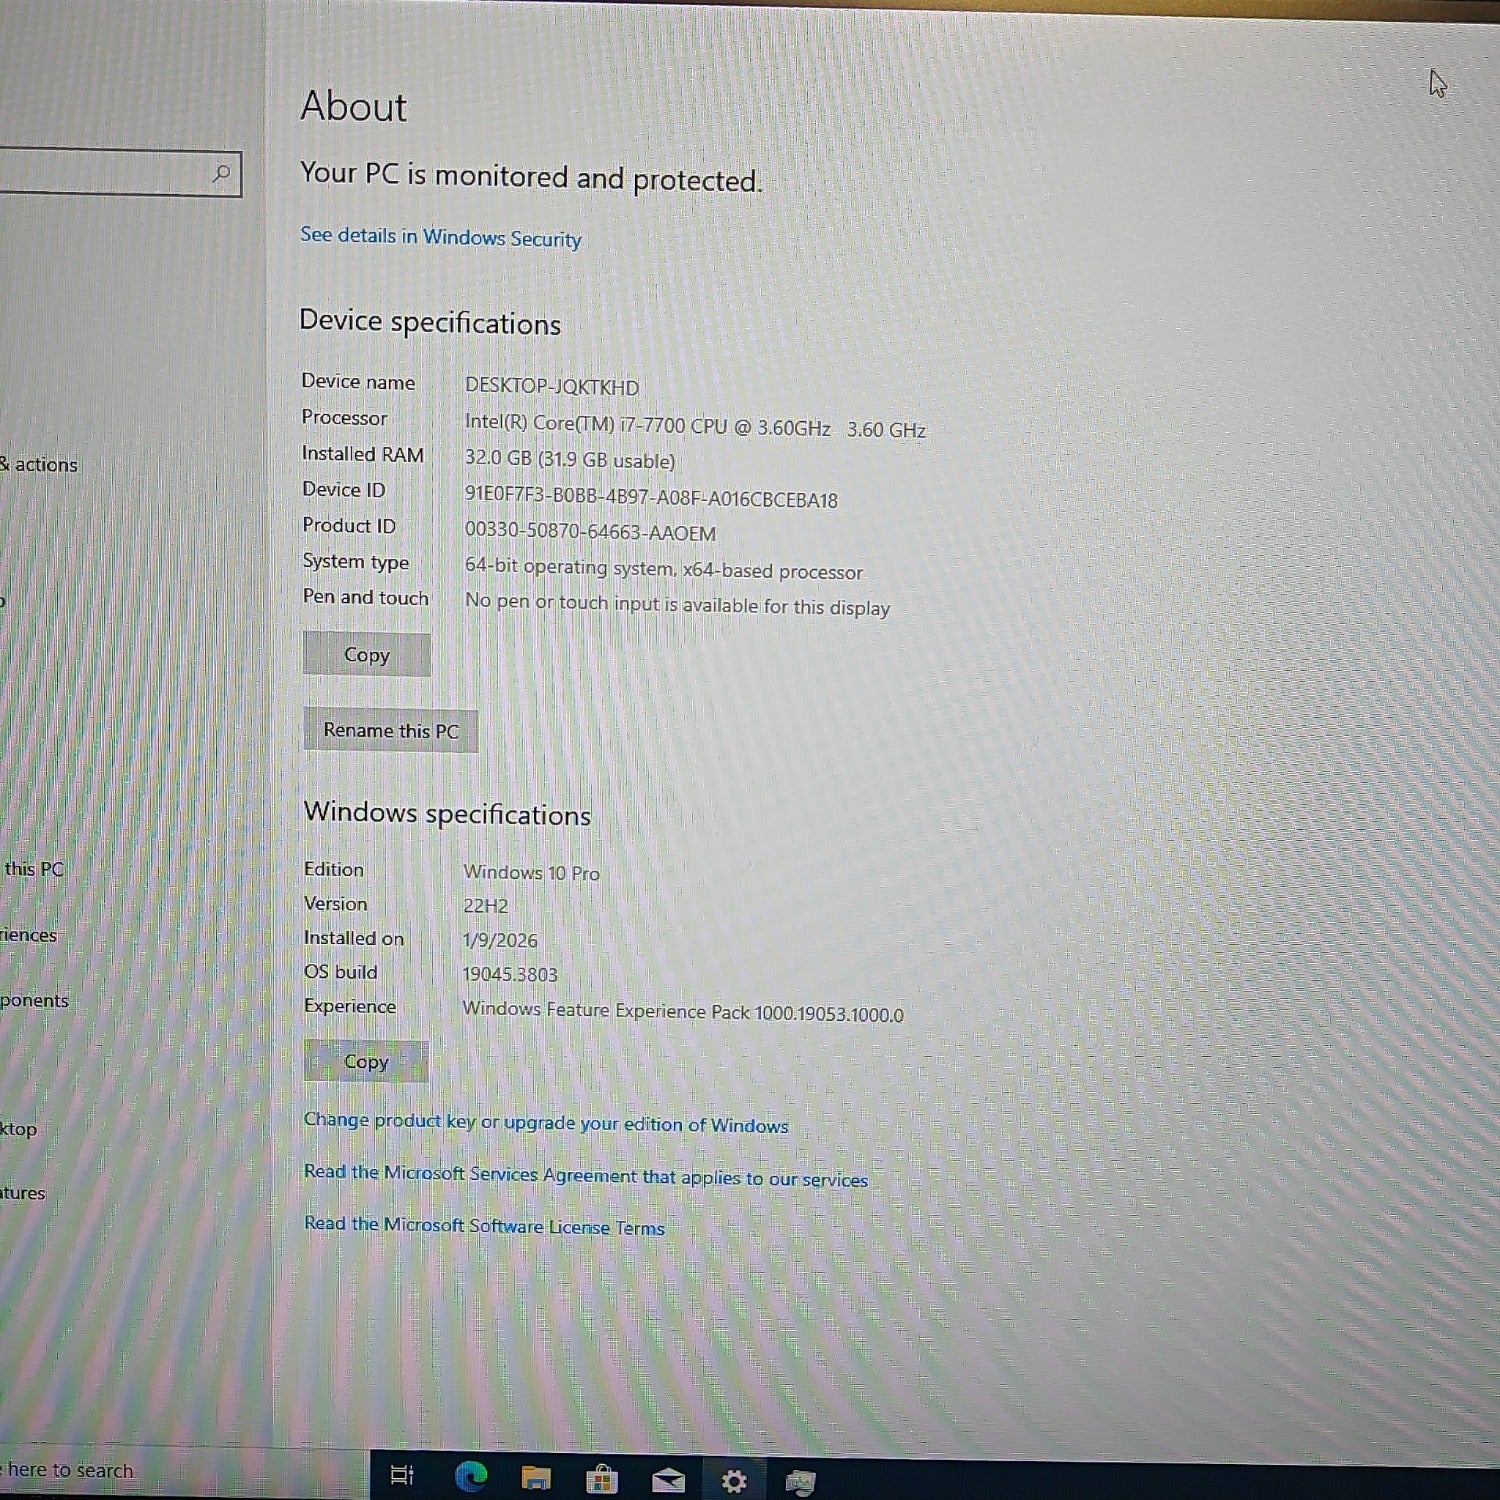Click the edition value Windows 10 Pro
1500x1500 pixels.
tap(531, 872)
